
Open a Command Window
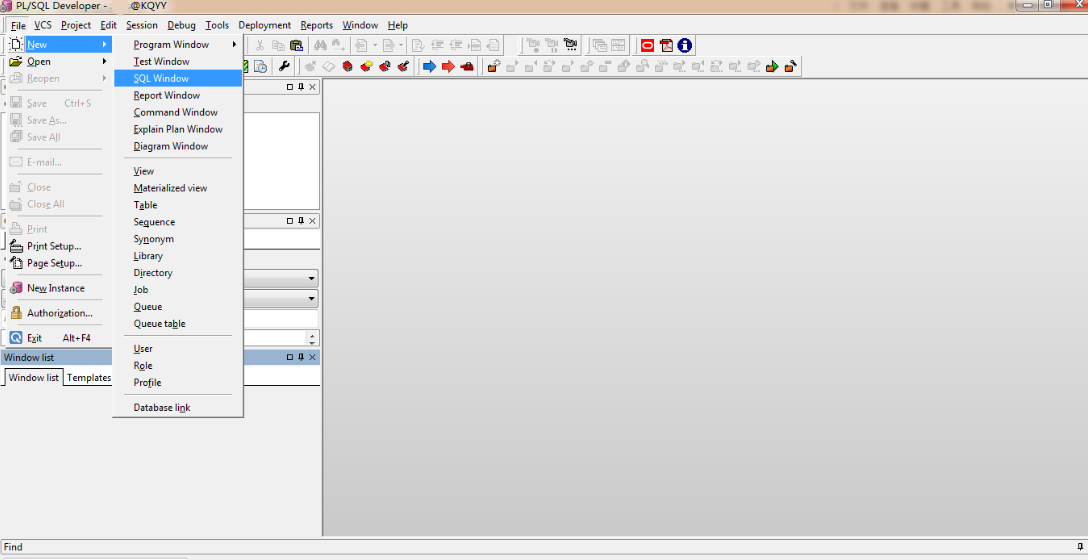coord(178,112)
